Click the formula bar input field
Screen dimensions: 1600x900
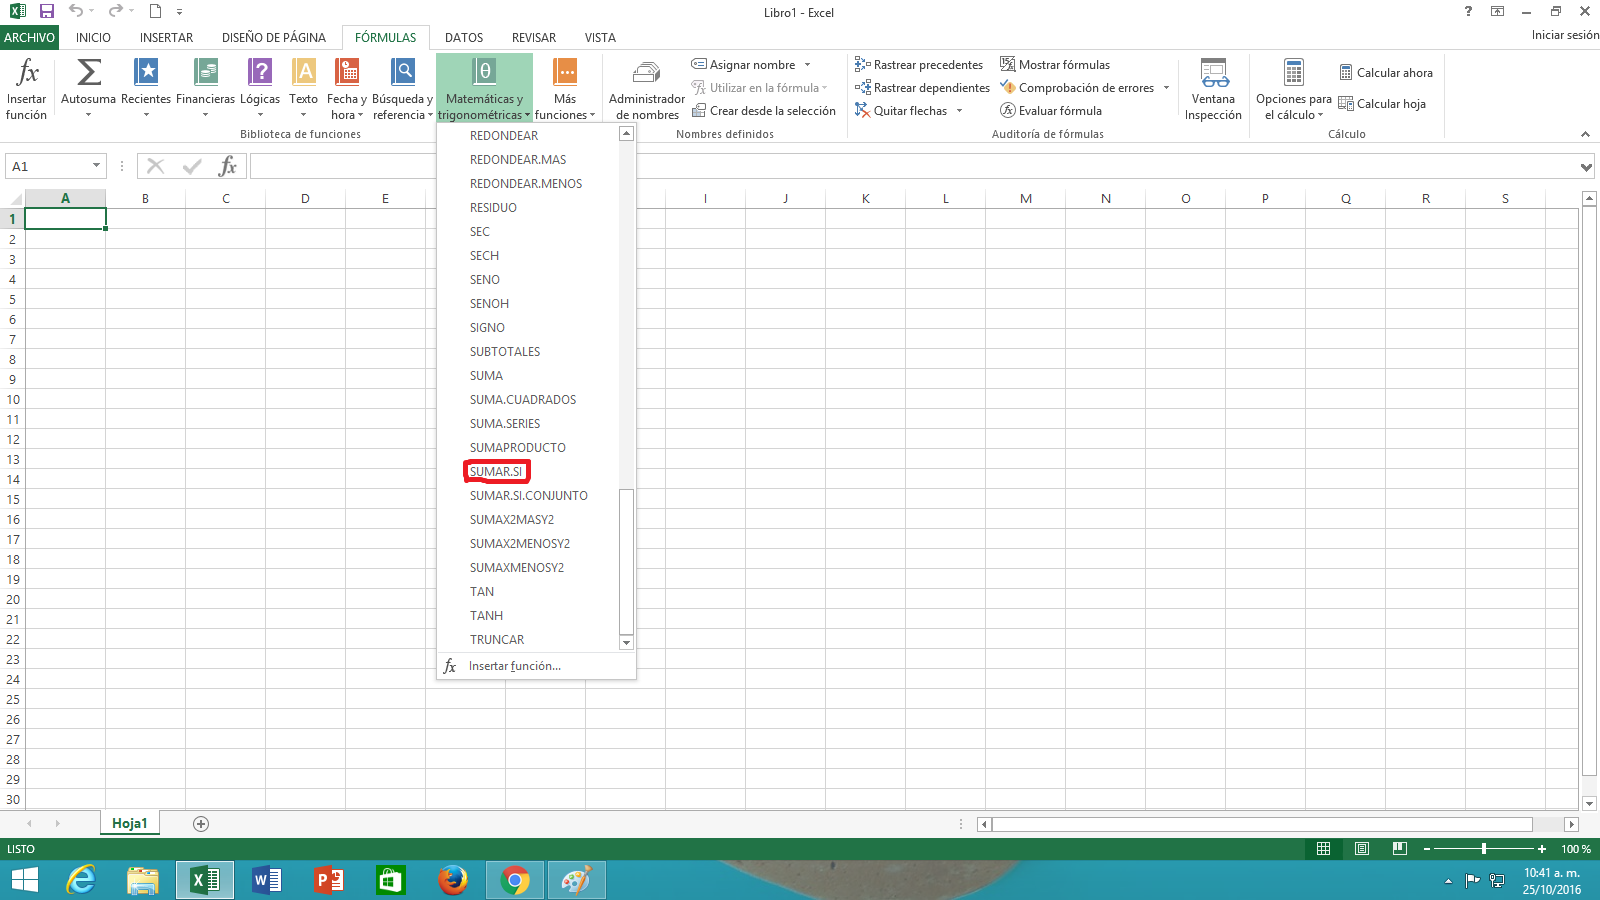tap(912, 166)
